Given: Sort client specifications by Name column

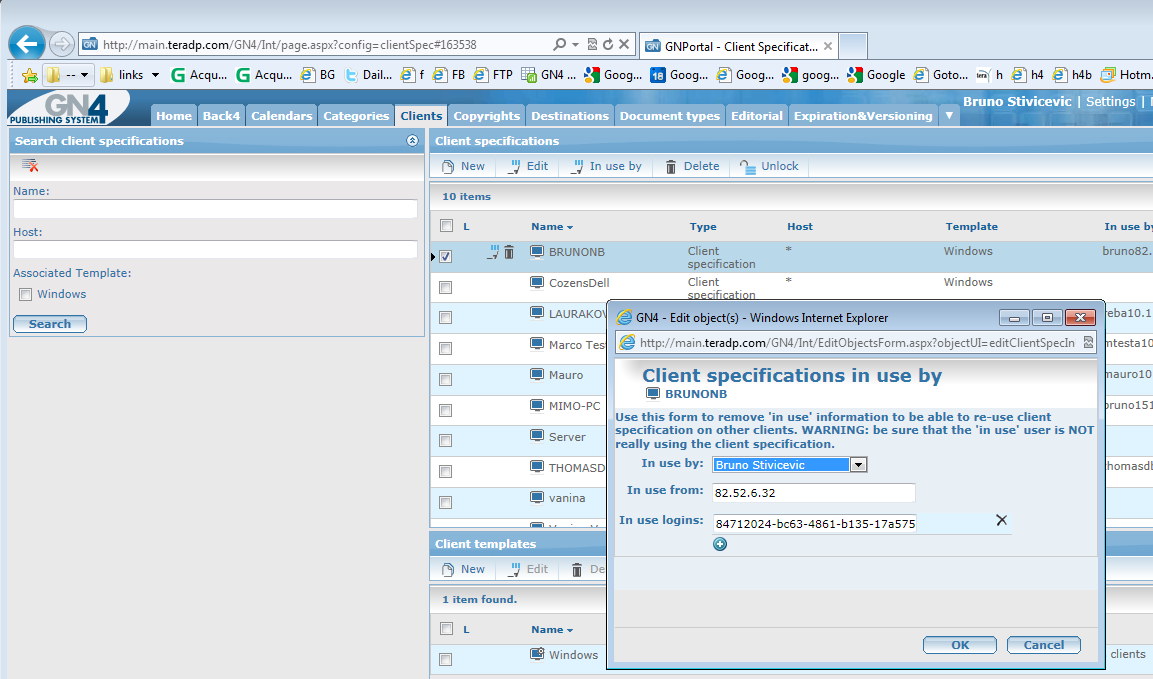Looking at the screenshot, I should pyautogui.click(x=551, y=227).
